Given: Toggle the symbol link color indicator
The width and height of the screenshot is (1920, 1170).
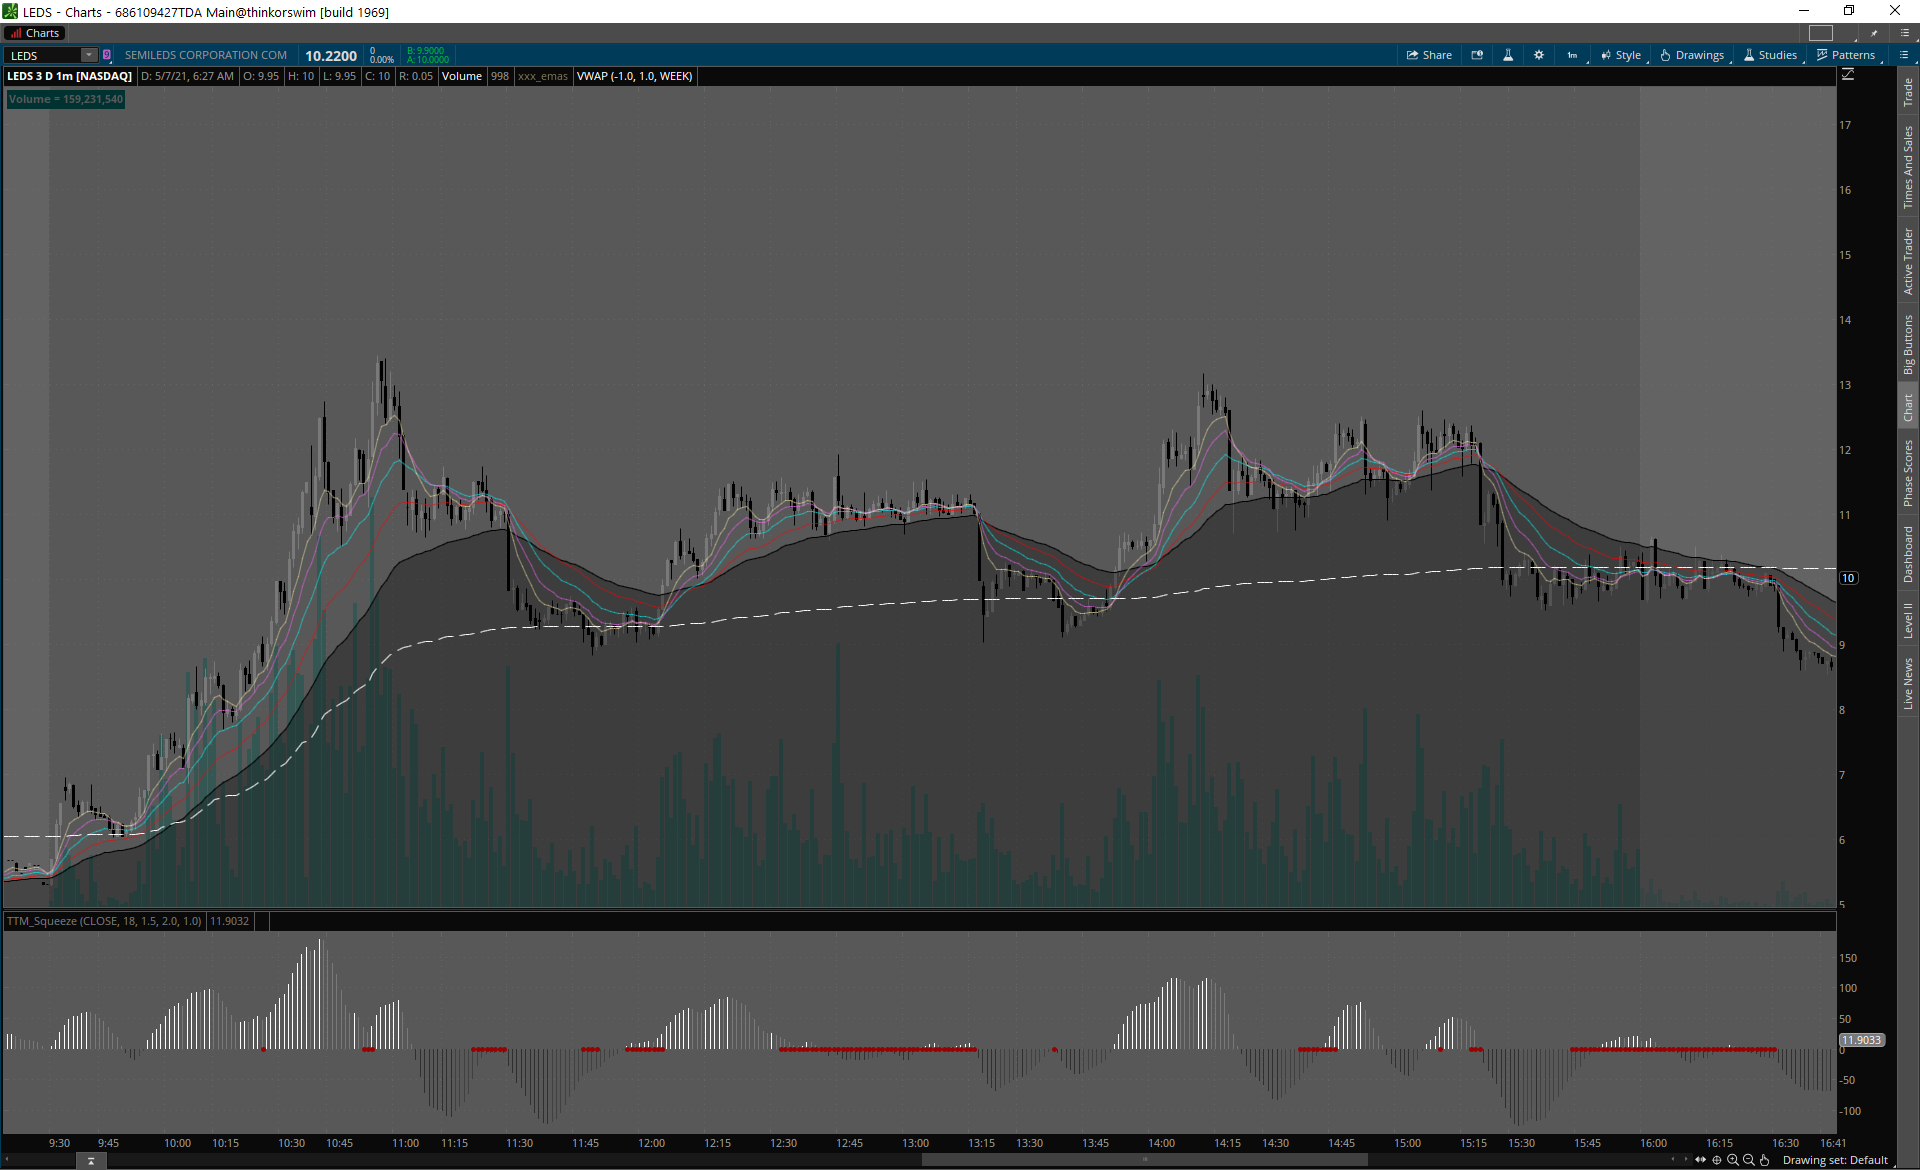Looking at the screenshot, I should click(x=107, y=55).
